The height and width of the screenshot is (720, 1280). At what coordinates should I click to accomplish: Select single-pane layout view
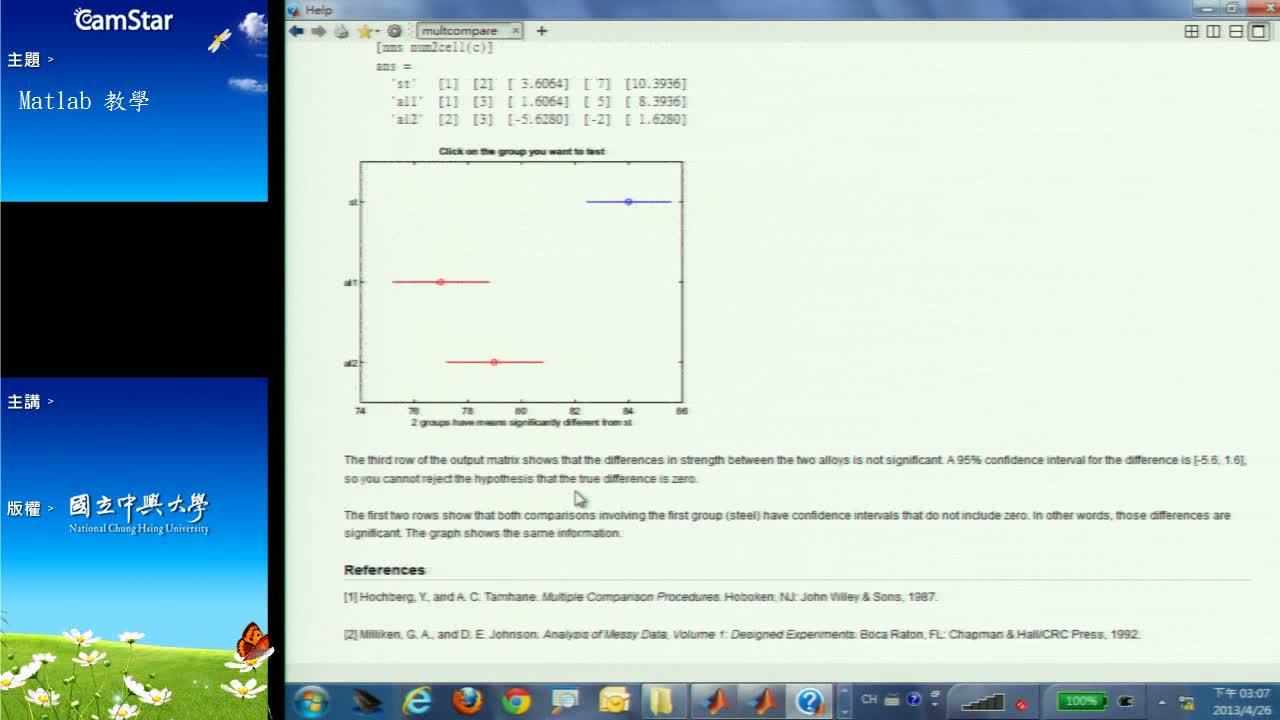point(1258,31)
